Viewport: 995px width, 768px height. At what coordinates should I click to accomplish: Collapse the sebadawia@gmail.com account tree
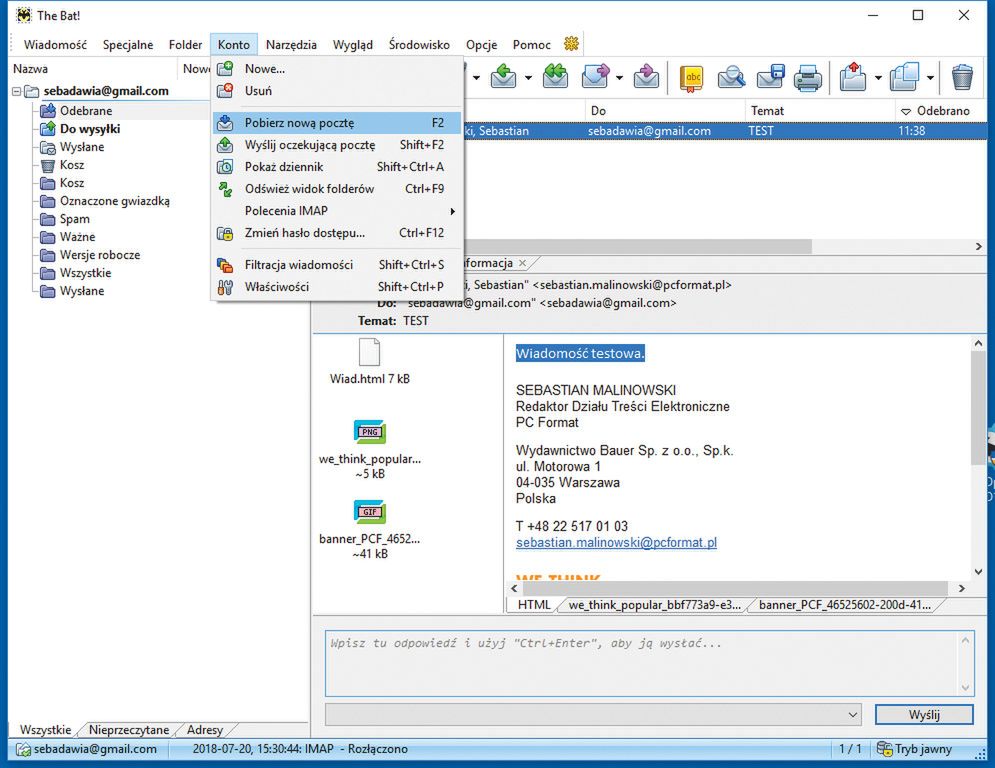pos(18,91)
